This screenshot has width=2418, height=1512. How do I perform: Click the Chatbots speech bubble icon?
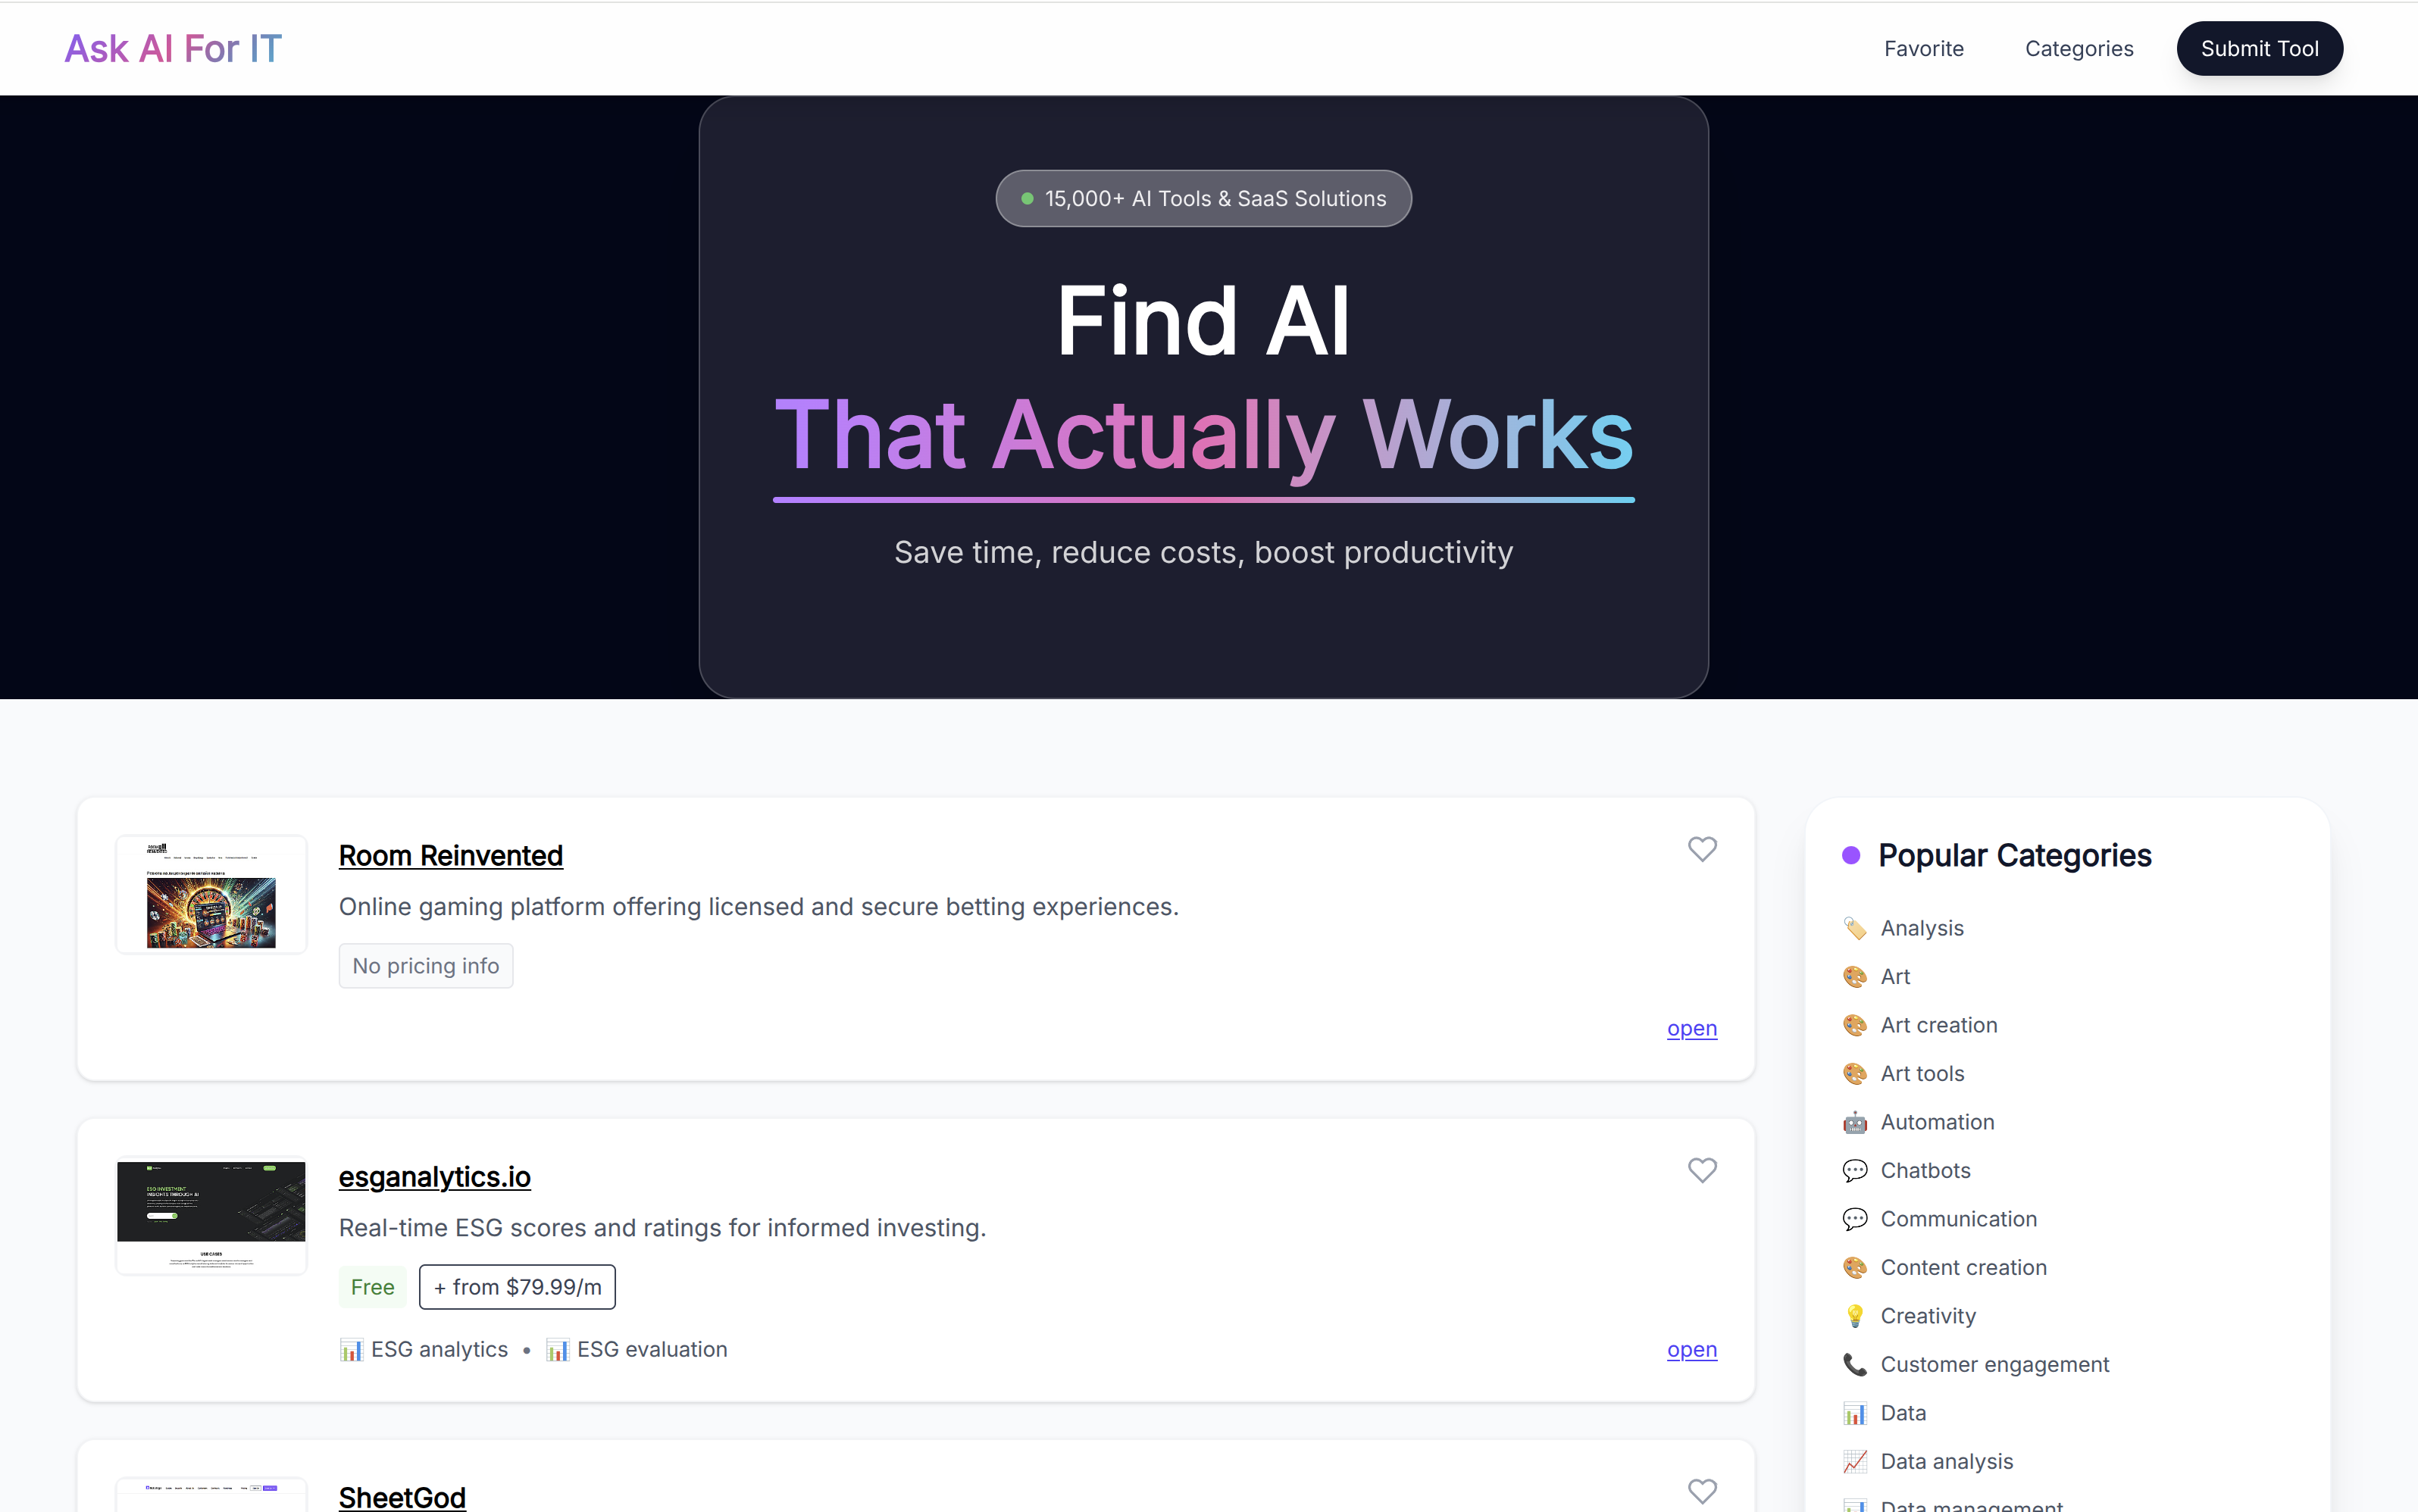click(x=1854, y=1170)
